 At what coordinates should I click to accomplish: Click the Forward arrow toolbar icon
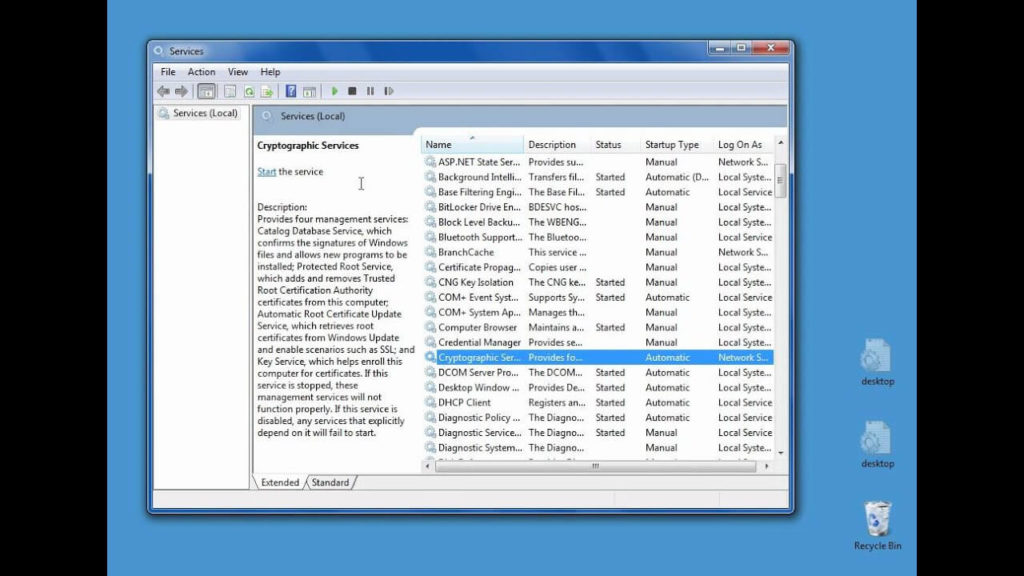pos(182,91)
